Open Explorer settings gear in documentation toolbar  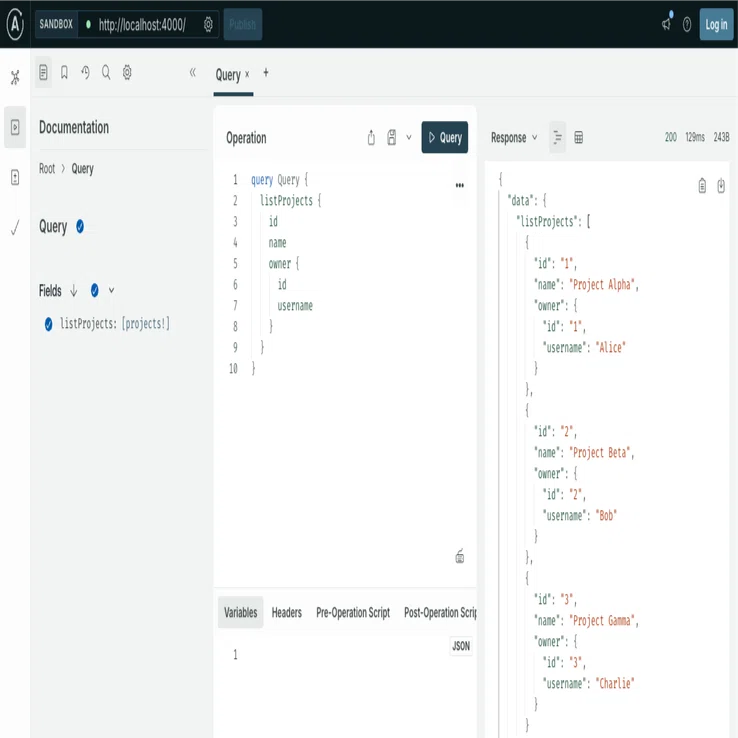(127, 72)
